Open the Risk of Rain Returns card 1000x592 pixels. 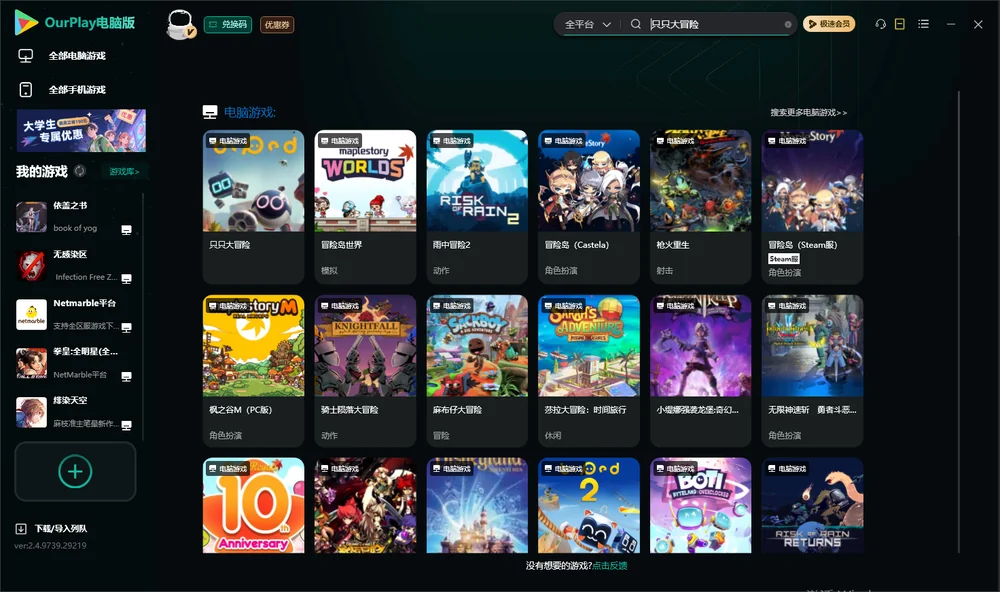(x=812, y=505)
